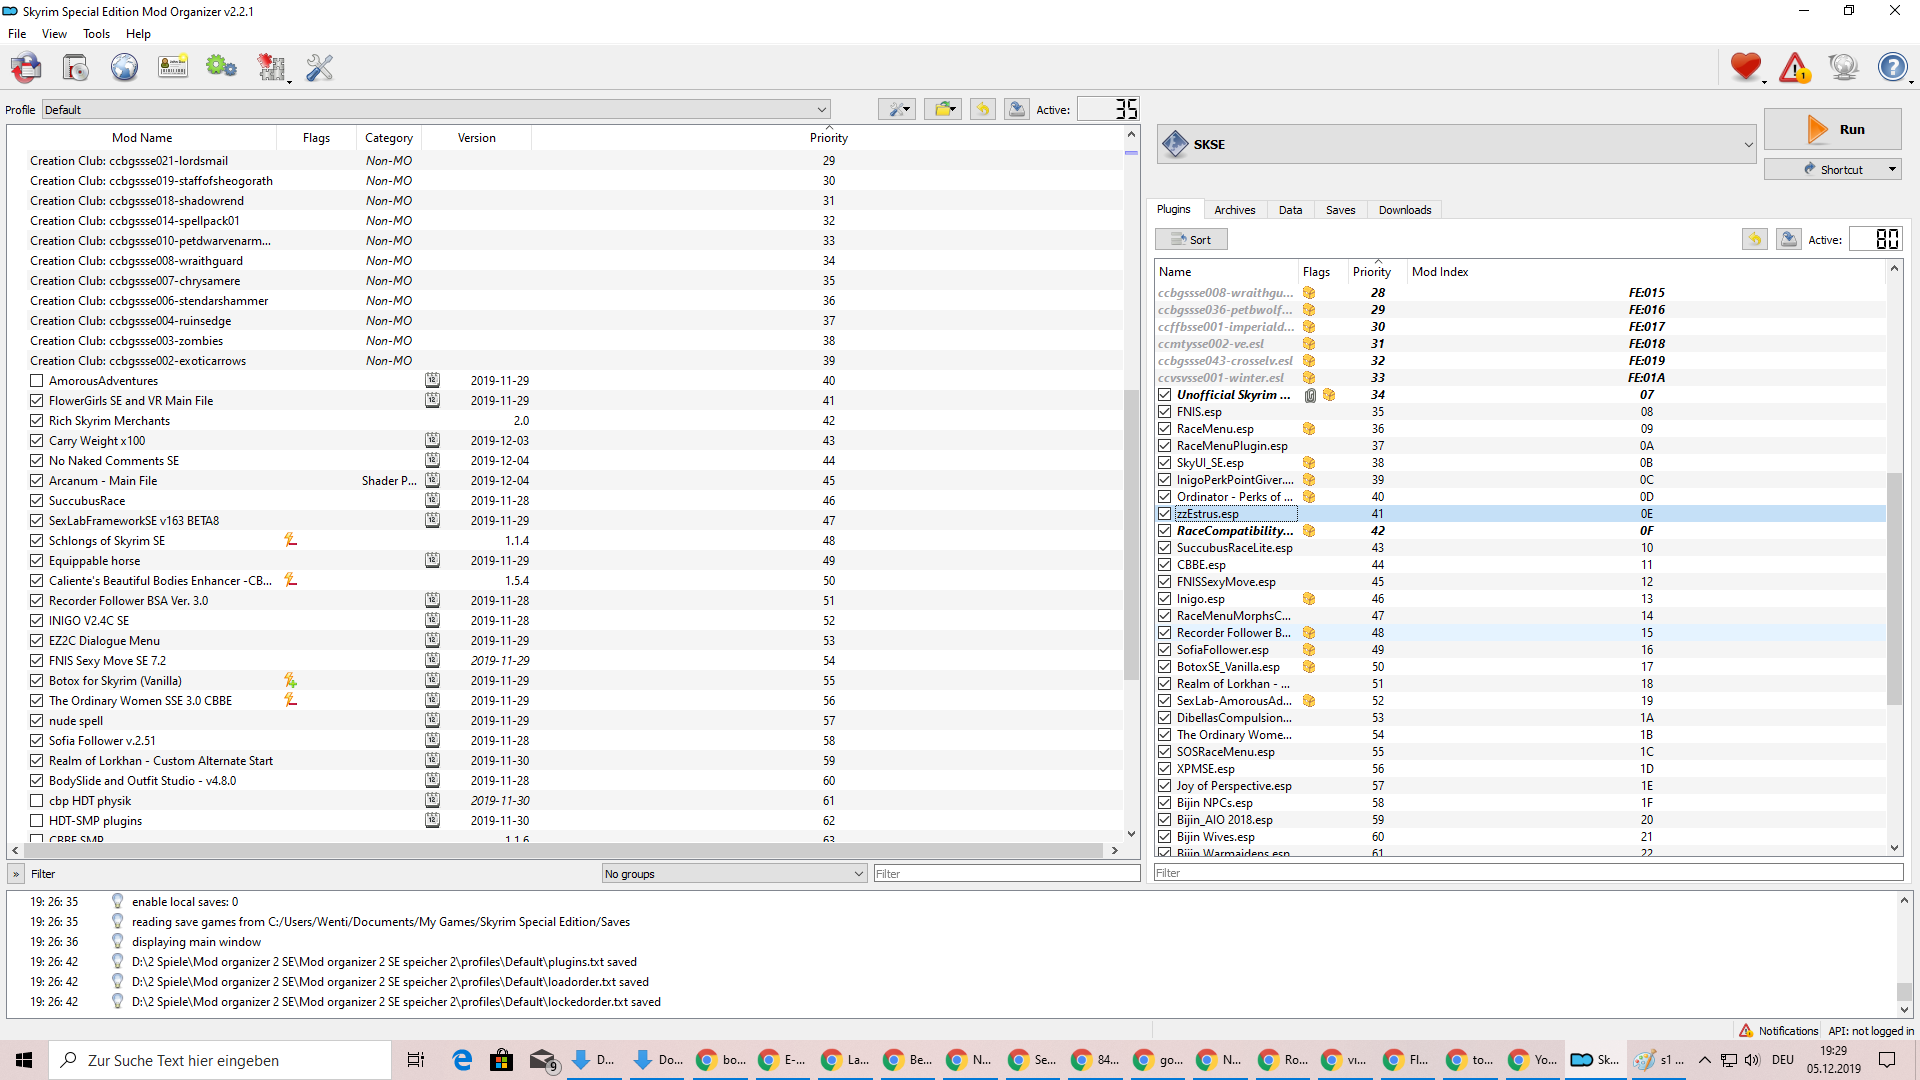Sort mods by the Mod Name column header

click(x=142, y=138)
